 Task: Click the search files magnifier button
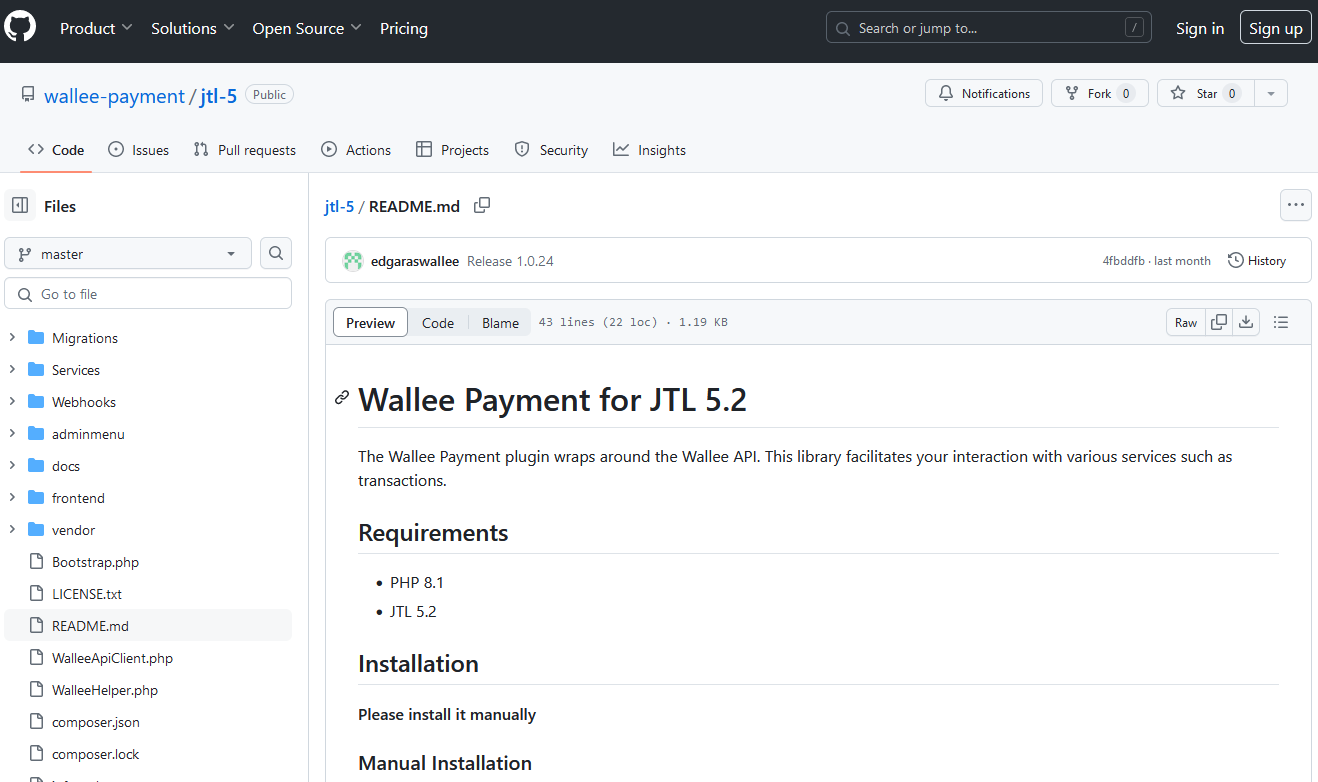pyautogui.click(x=276, y=254)
